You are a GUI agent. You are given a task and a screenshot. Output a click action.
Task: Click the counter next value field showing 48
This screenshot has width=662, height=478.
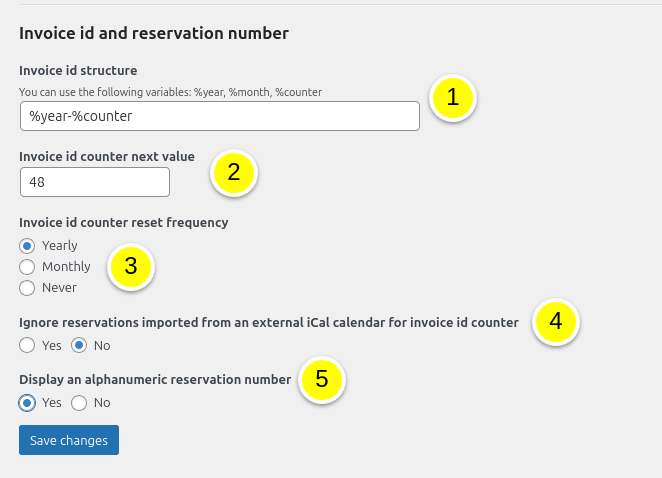tap(94, 182)
